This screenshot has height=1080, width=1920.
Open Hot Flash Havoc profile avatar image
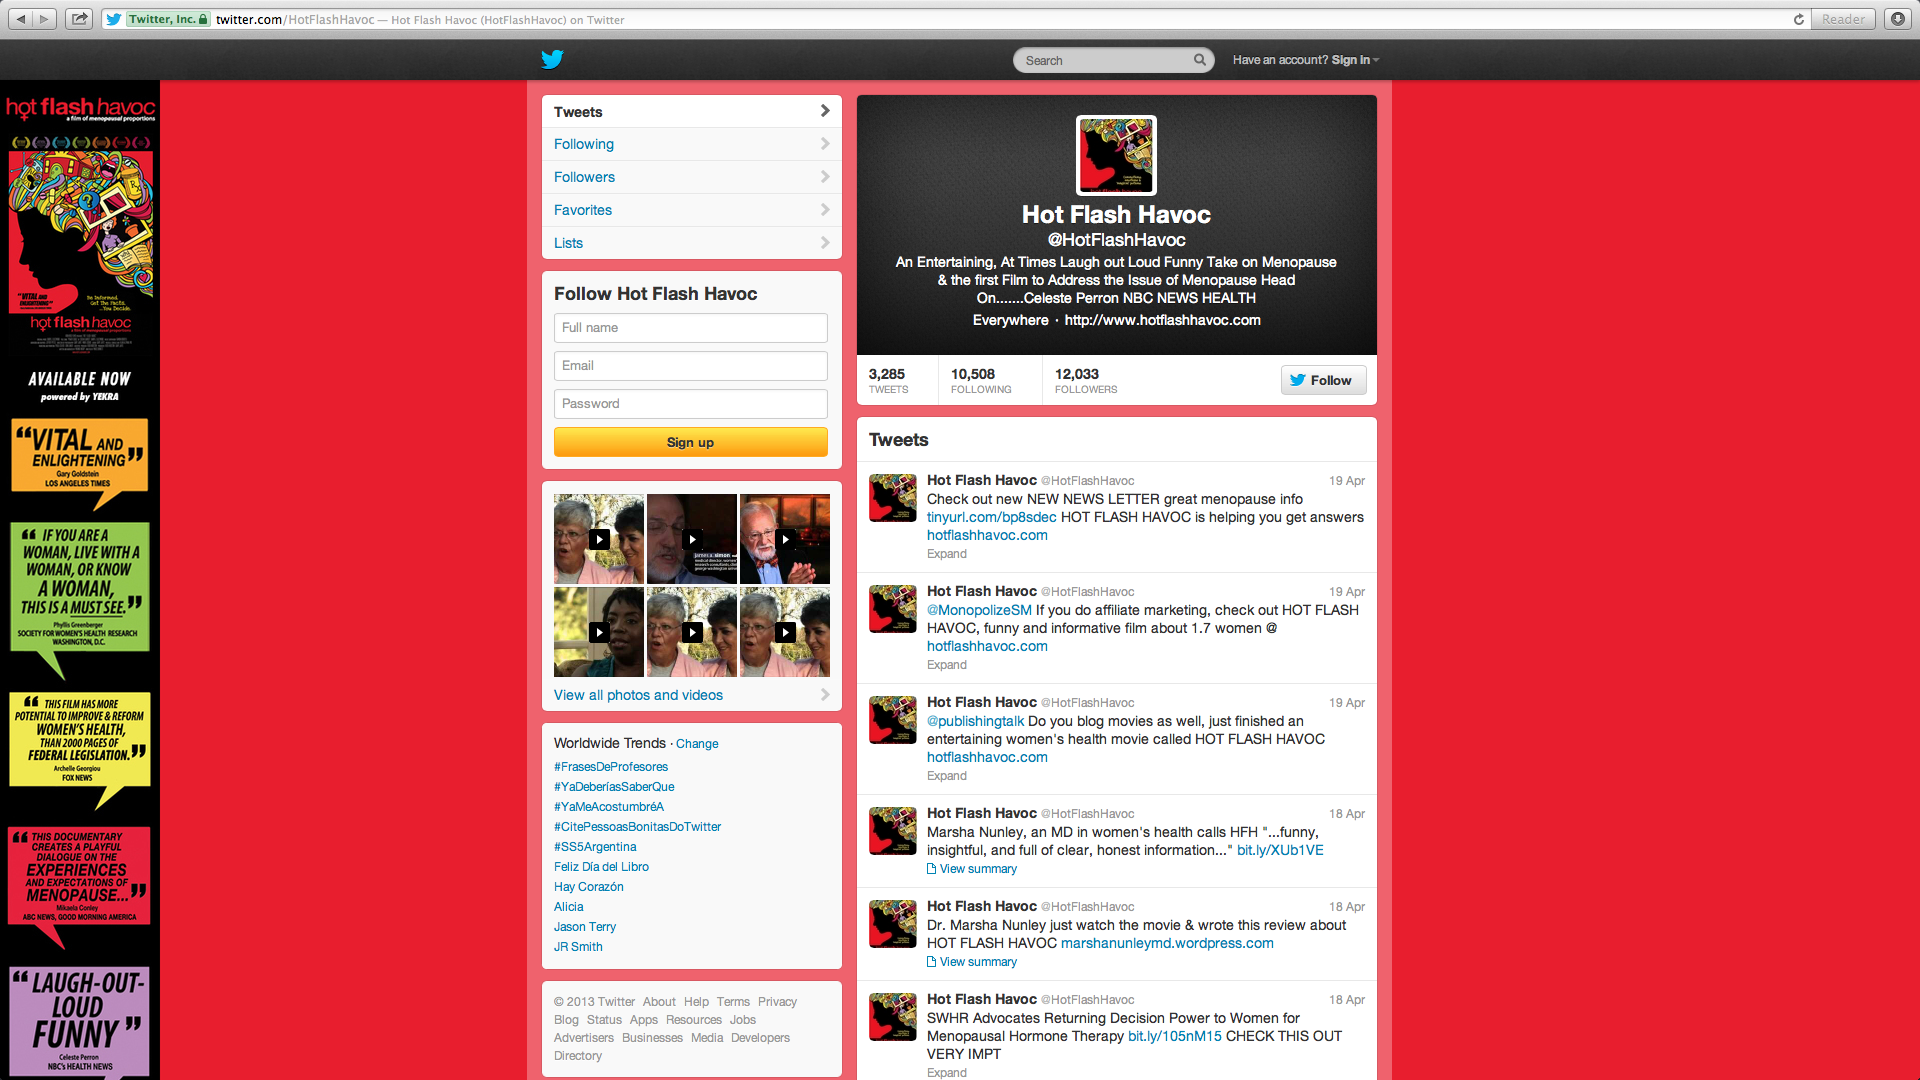point(1116,155)
